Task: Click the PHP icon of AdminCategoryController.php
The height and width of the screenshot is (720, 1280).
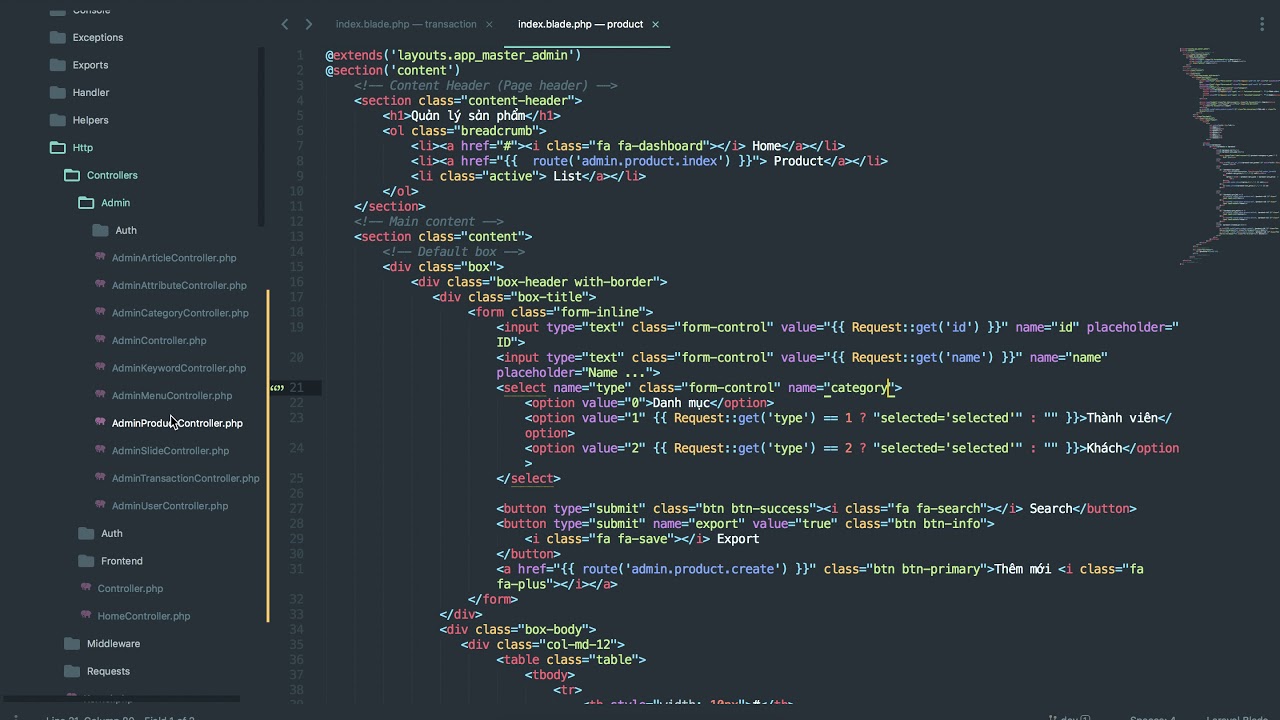Action: pos(100,312)
